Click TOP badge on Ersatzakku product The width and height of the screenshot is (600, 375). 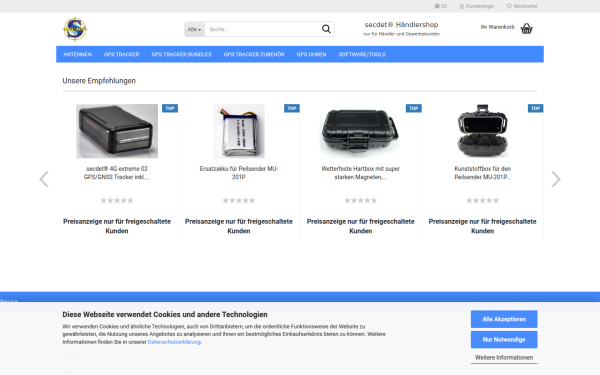click(292, 108)
